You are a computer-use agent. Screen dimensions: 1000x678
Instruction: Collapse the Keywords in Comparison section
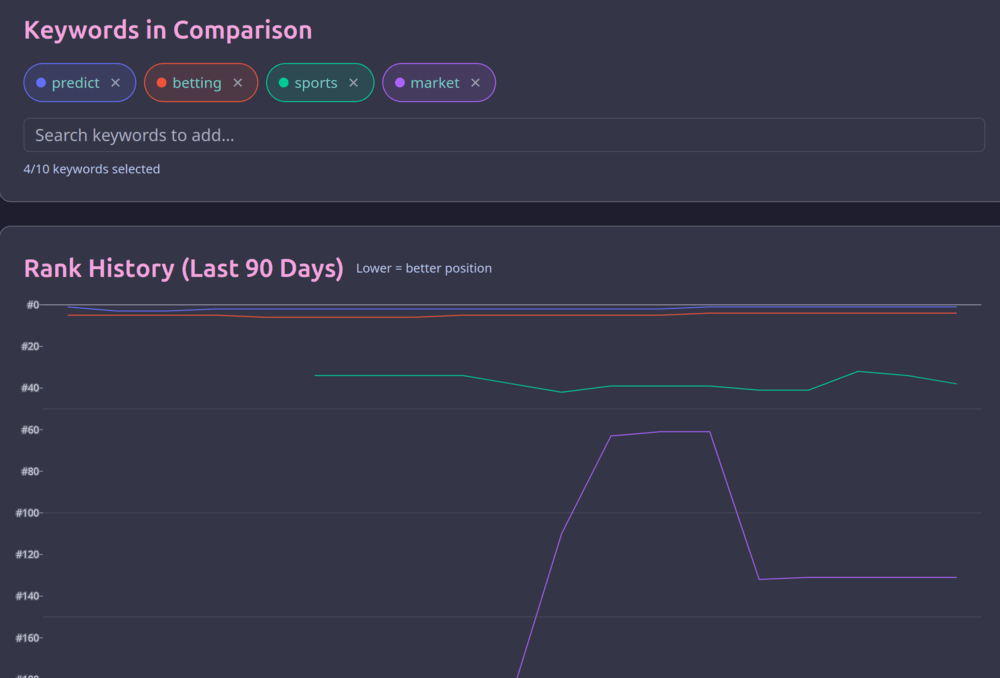tap(167, 30)
